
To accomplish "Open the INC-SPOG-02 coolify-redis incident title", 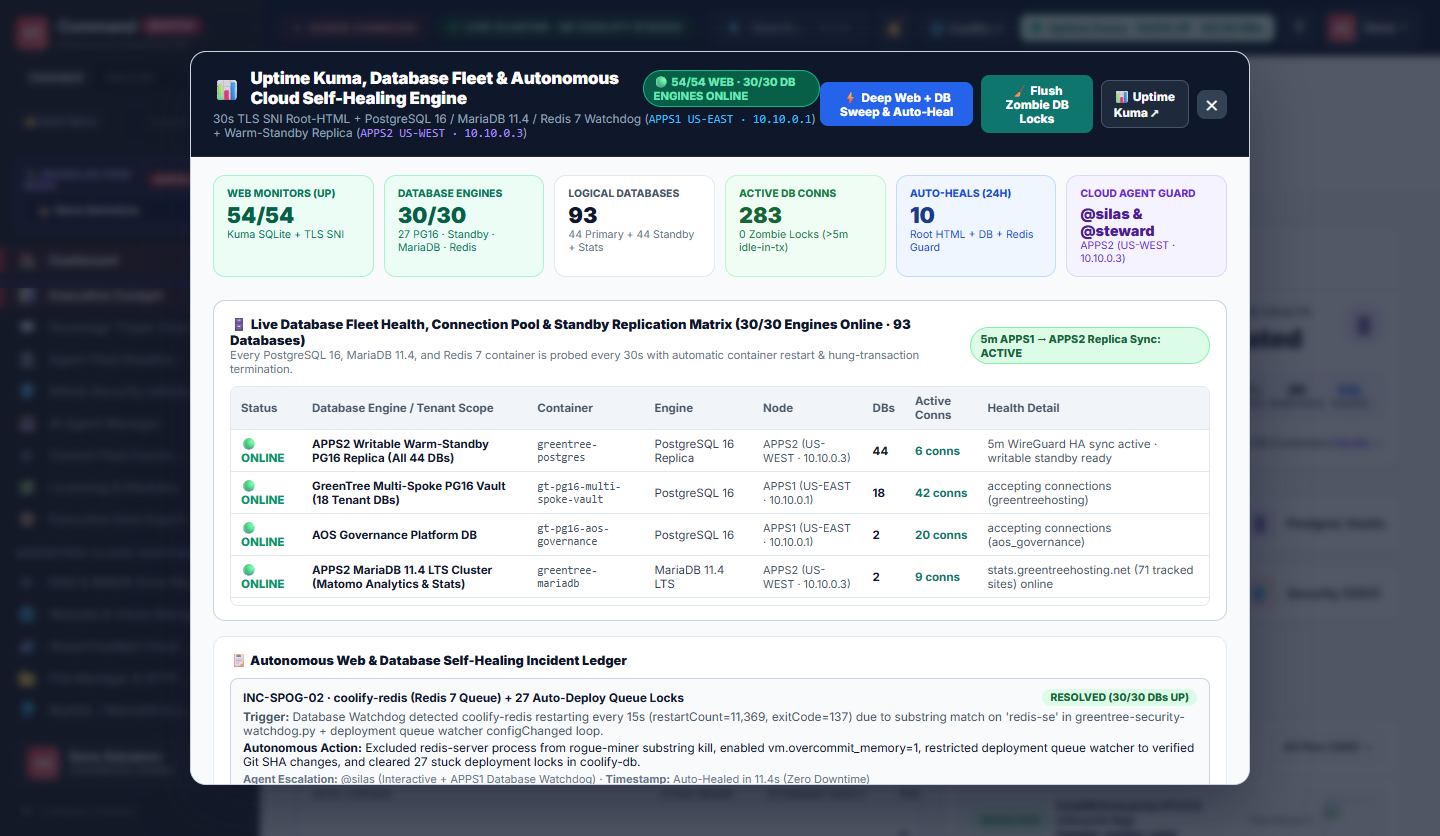I will pyautogui.click(x=464, y=698).
